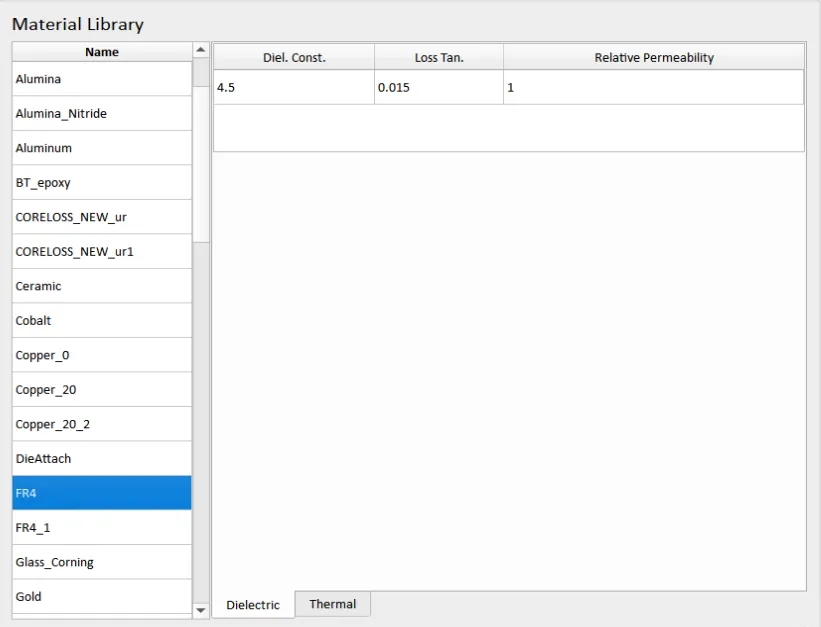Pick CORELOSS_NEW_ur from the list
Viewport: 821px width, 627px height.
101,217
